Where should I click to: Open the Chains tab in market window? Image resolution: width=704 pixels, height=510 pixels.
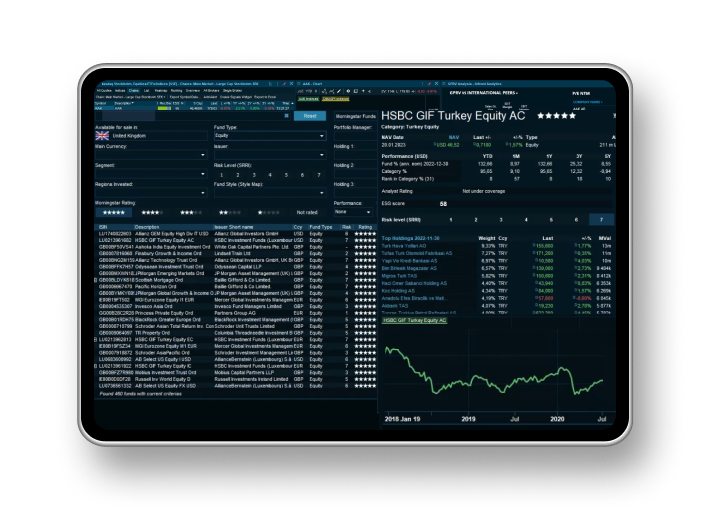[x=132, y=89]
